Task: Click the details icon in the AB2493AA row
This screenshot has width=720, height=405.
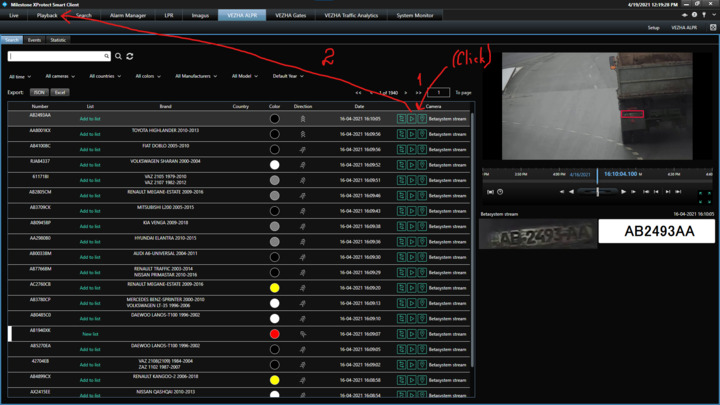Action: tap(402, 119)
